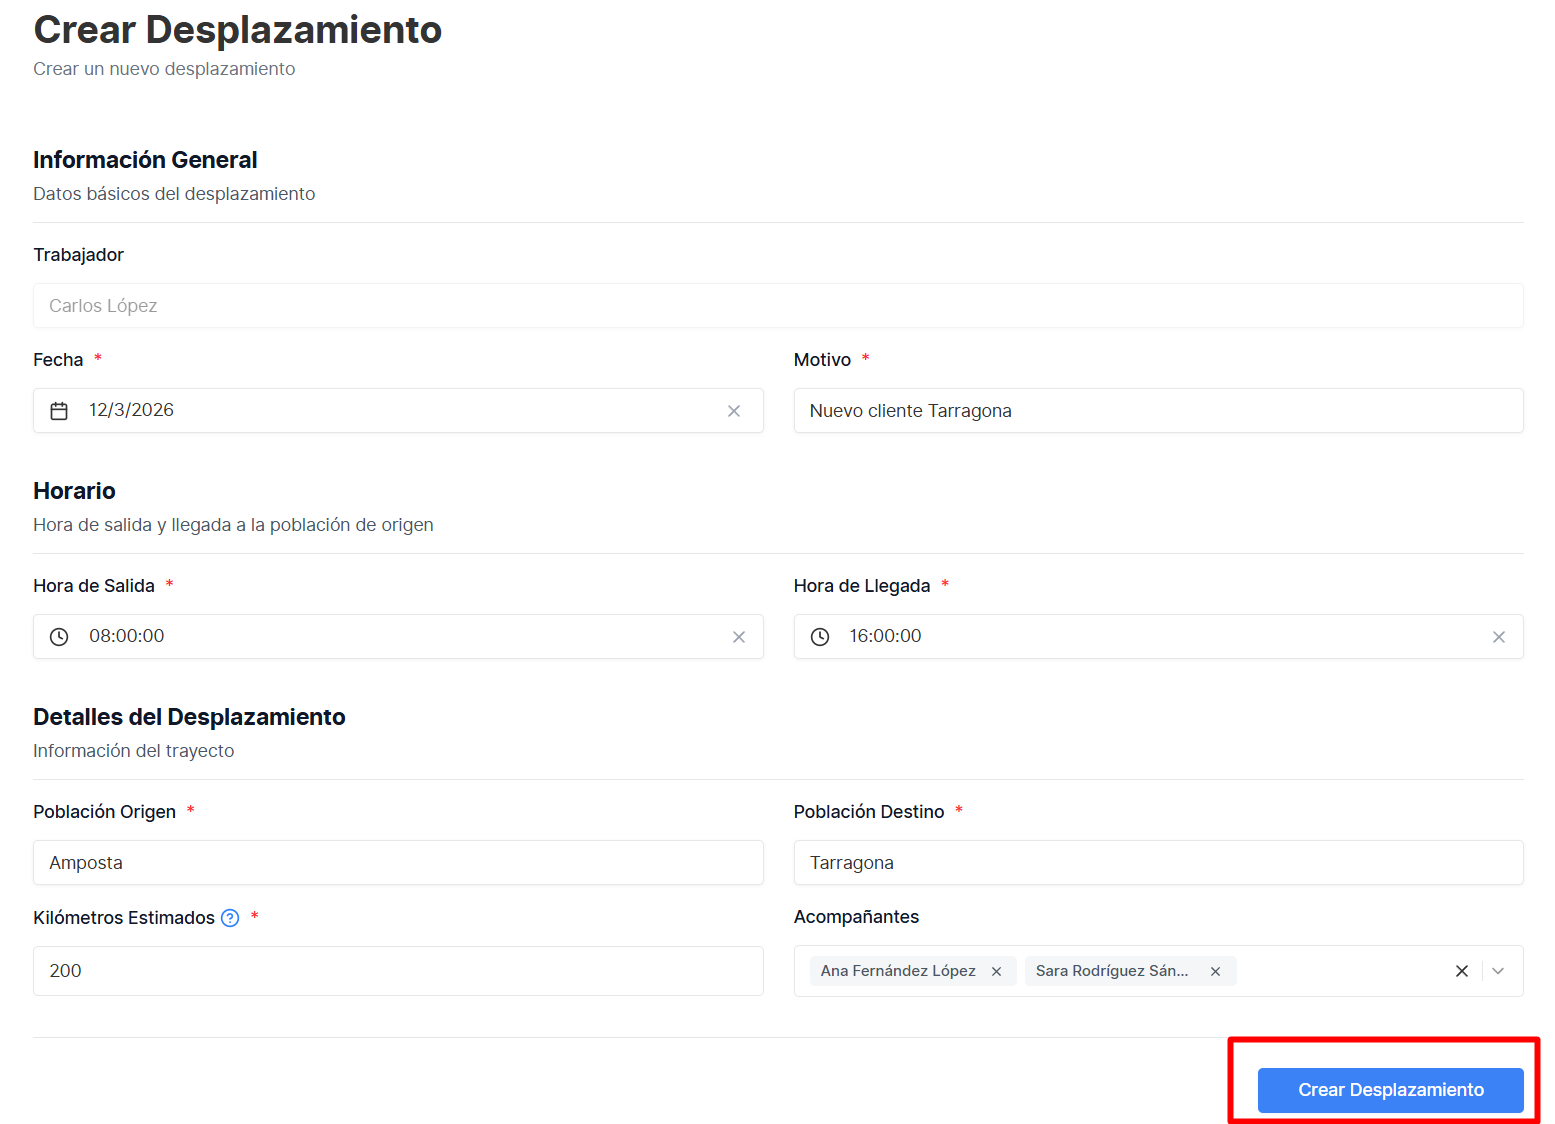Open the Kilómetros Estimados help tooltip icon
The image size is (1555, 1124).
pos(230,918)
